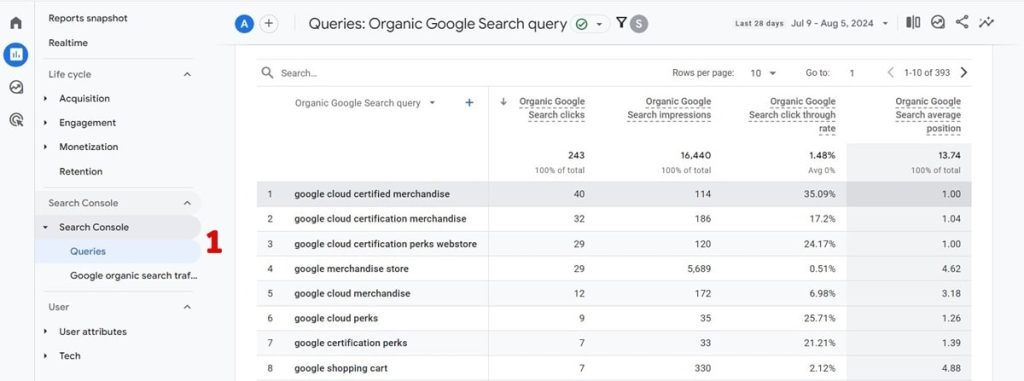Image resolution: width=1024 pixels, height=381 pixels.
Task: Collapse the User section
Action: (x=187, y=307)
